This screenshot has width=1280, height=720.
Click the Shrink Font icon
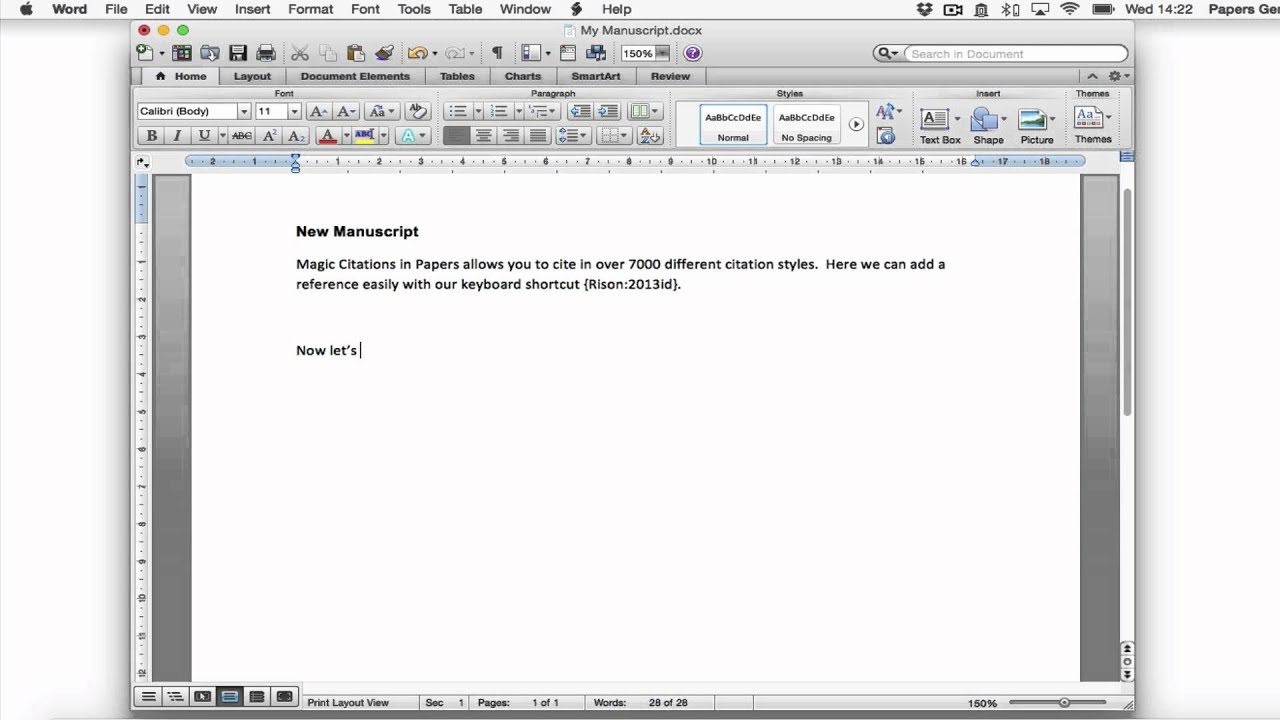coord(346,111)
